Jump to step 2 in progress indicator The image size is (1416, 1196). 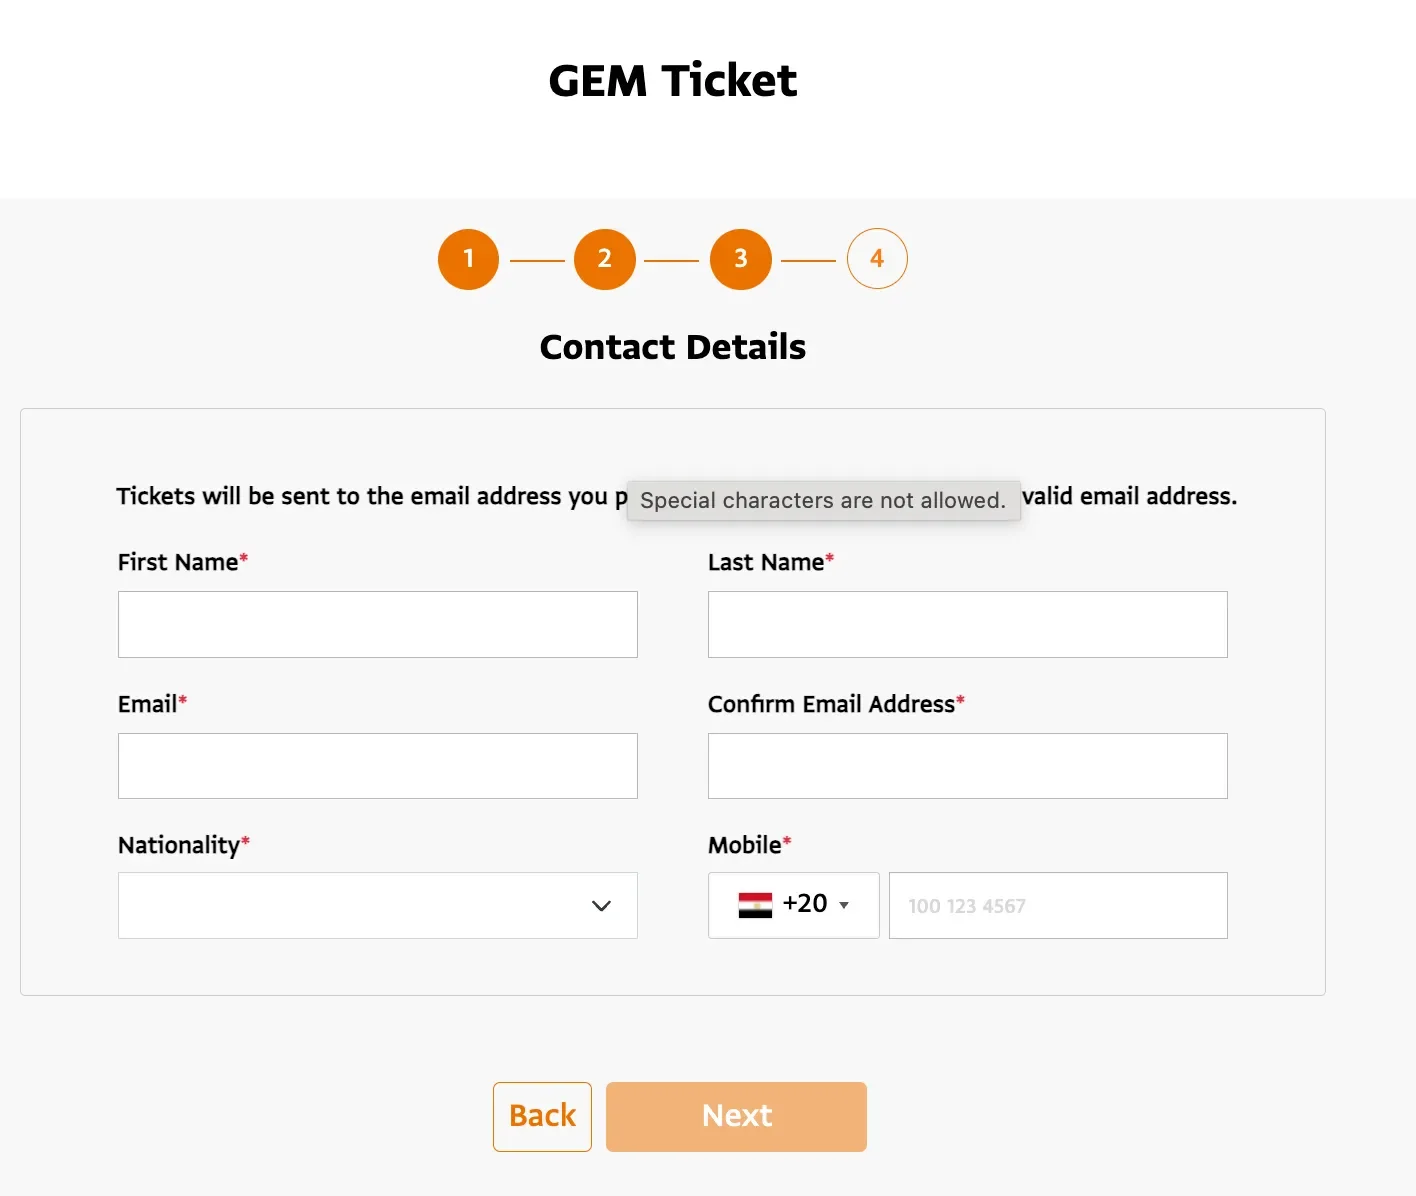[604, 259]
